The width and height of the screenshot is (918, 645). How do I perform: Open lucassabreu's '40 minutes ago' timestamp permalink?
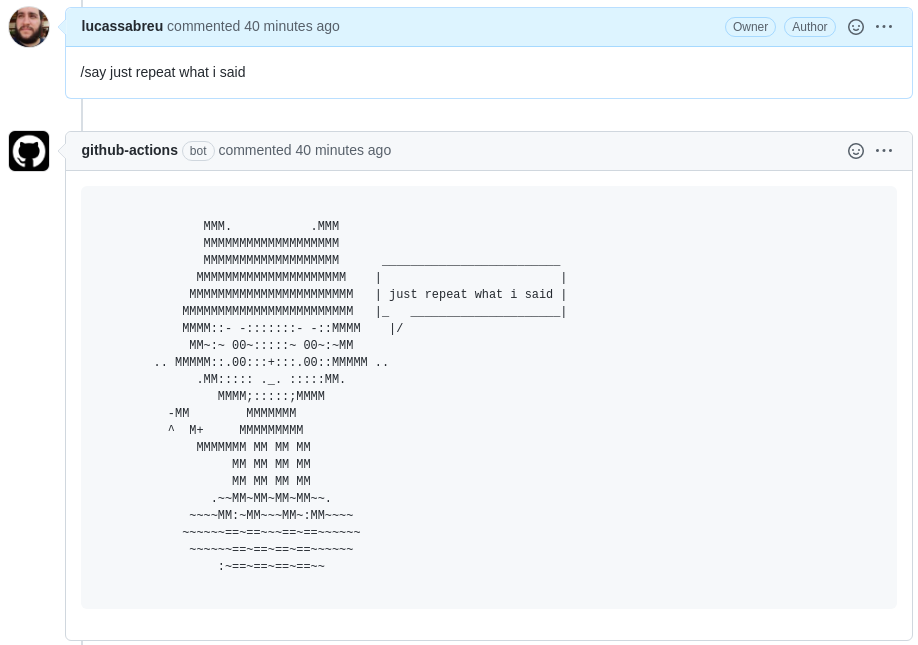[292, 27]
